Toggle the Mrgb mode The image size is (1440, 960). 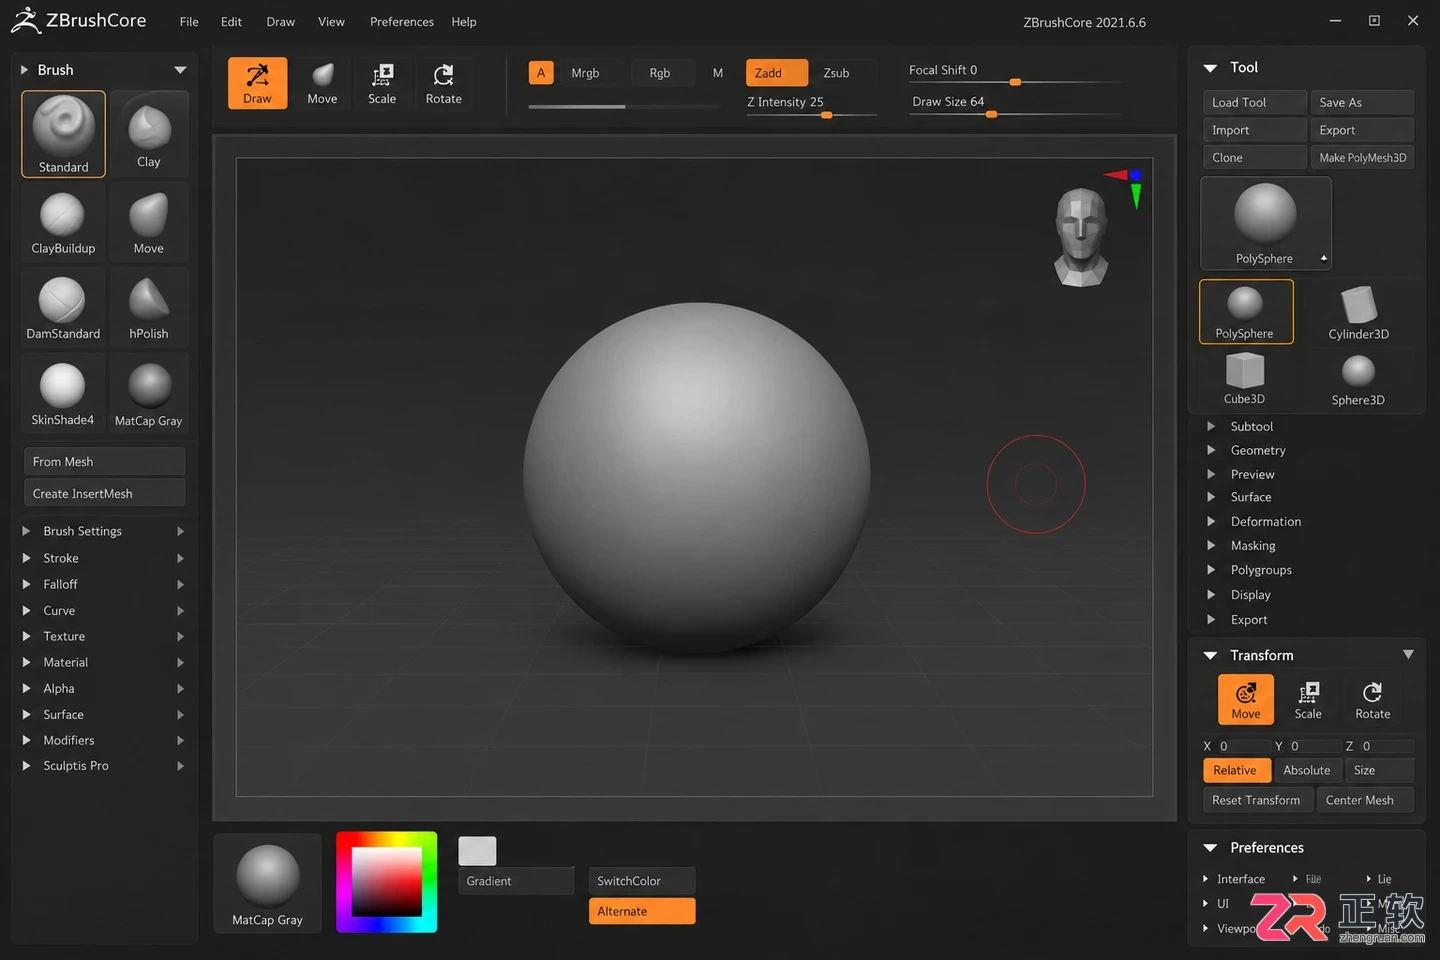click(x=585, y=73)
